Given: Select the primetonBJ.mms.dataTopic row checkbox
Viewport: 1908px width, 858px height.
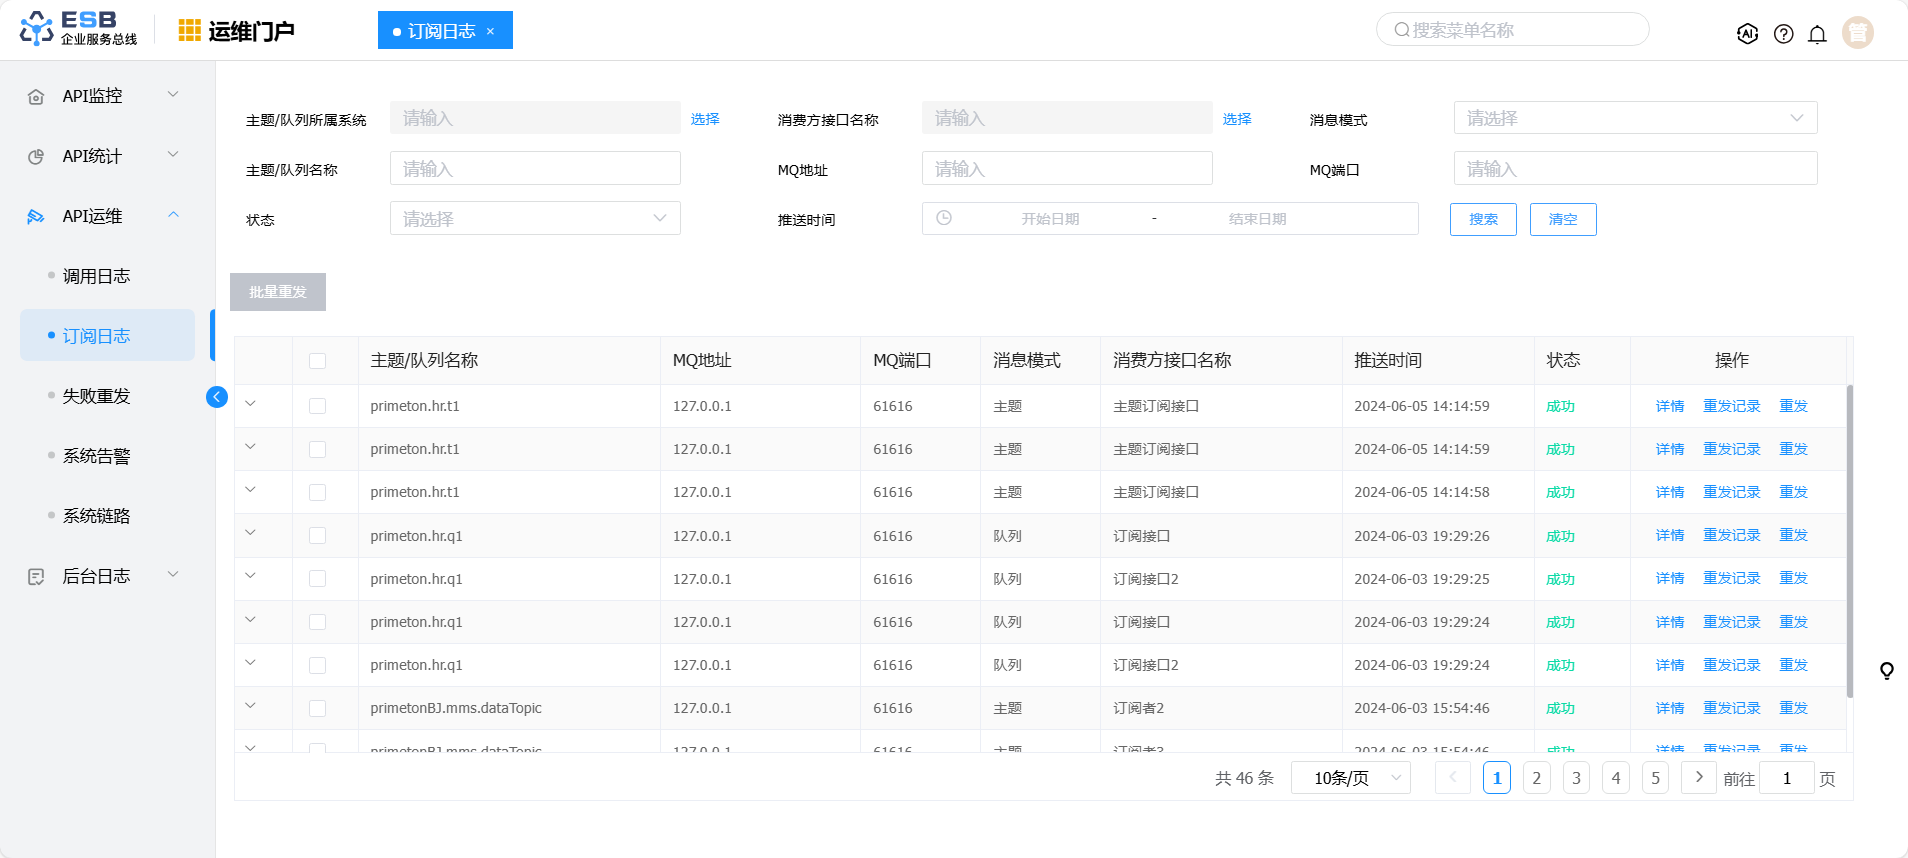Looking at the screenshot, I should point(317,708).
